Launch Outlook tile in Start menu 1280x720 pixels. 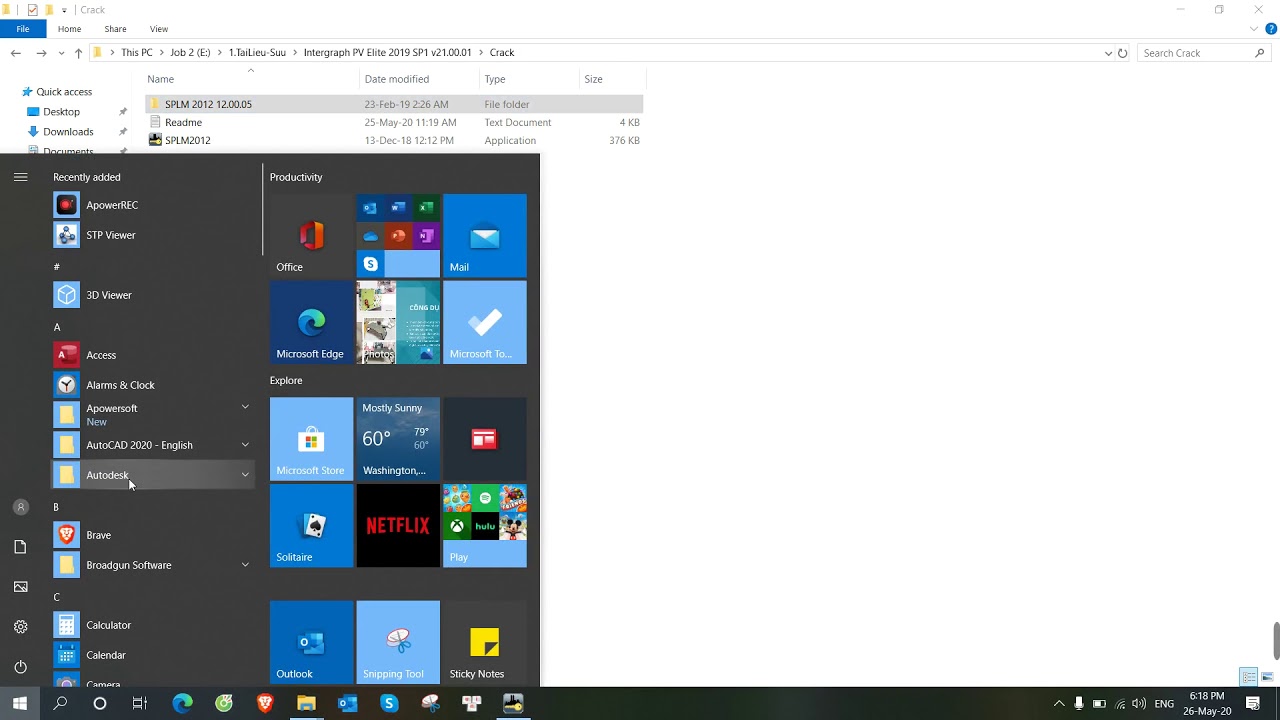tap(311, 642)
